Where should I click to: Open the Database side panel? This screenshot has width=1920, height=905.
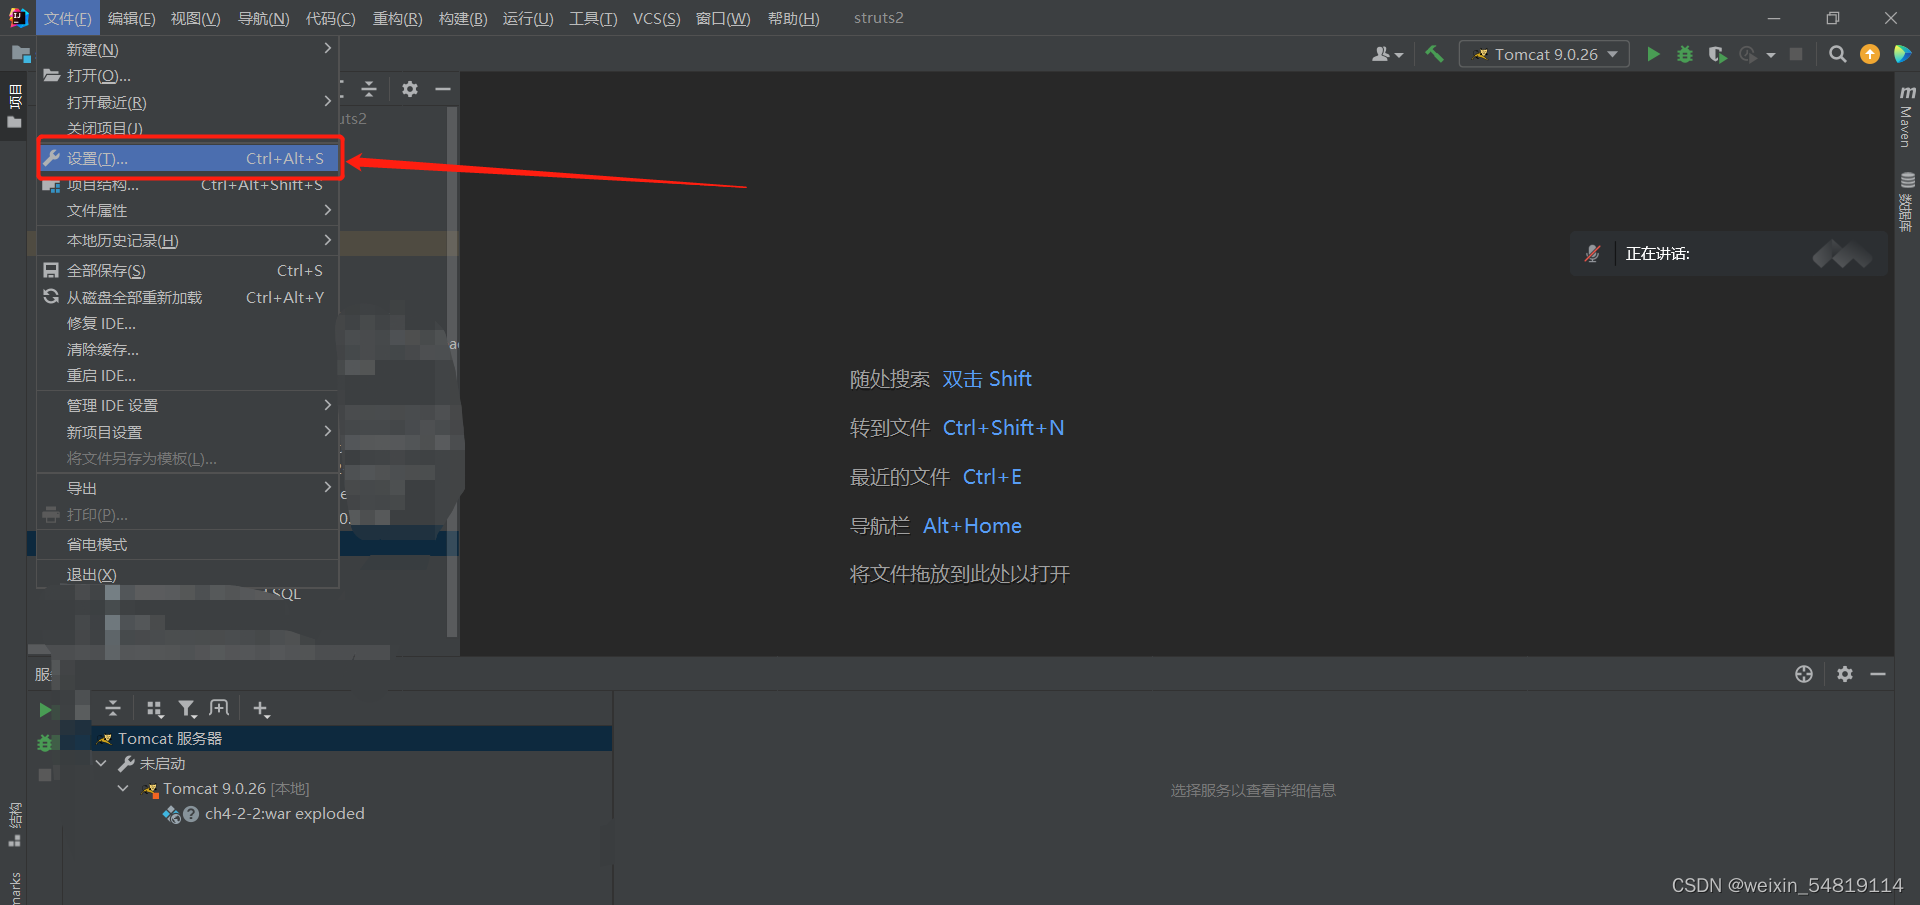(x=1907, y=202)
